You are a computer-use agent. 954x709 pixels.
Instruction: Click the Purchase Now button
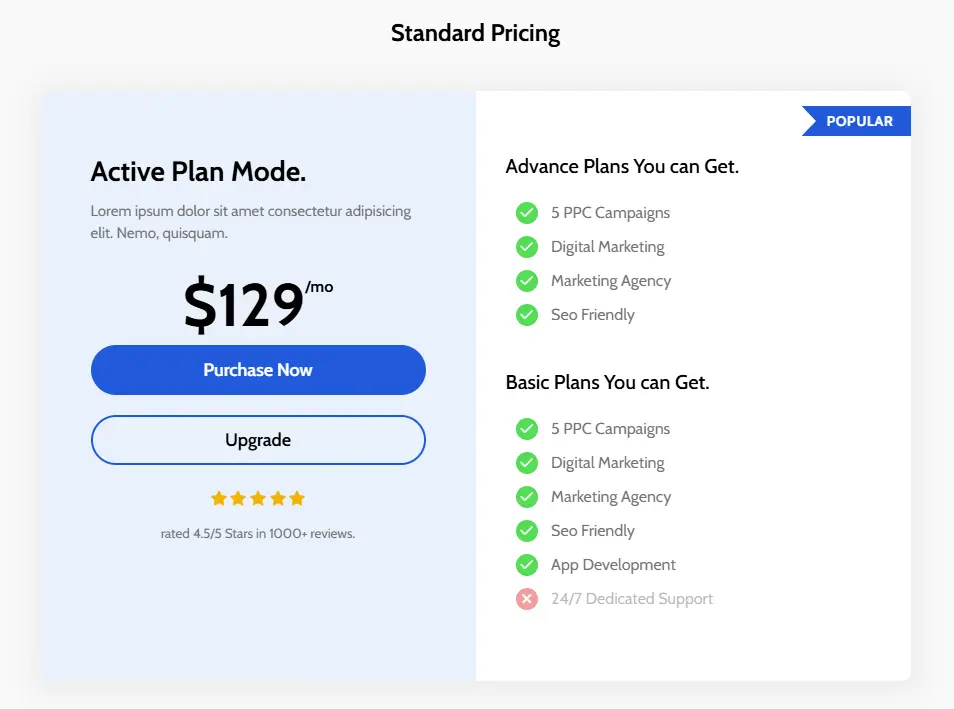point(258,370)
